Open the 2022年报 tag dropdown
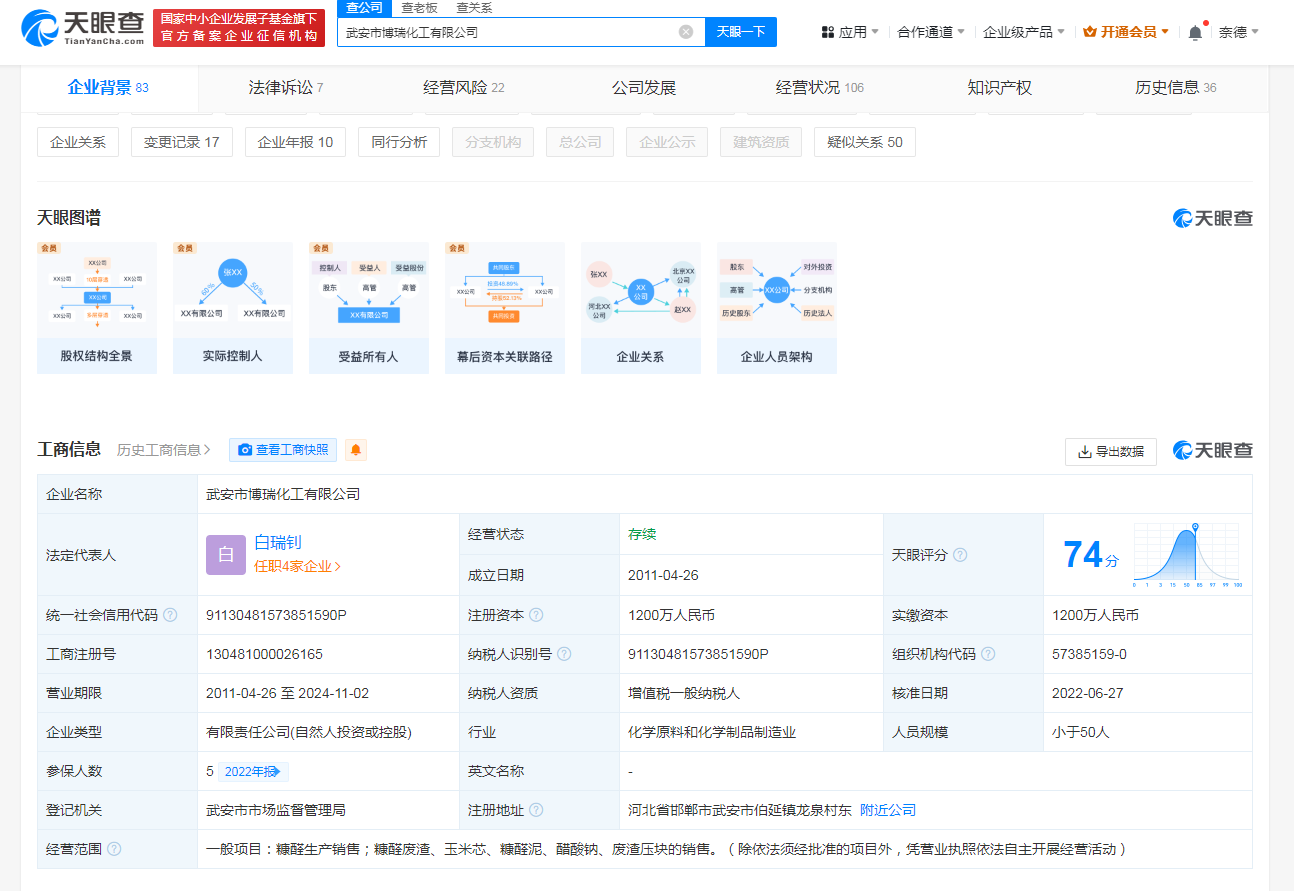This screenshot has width=1294, height=891. pos(254,771)
